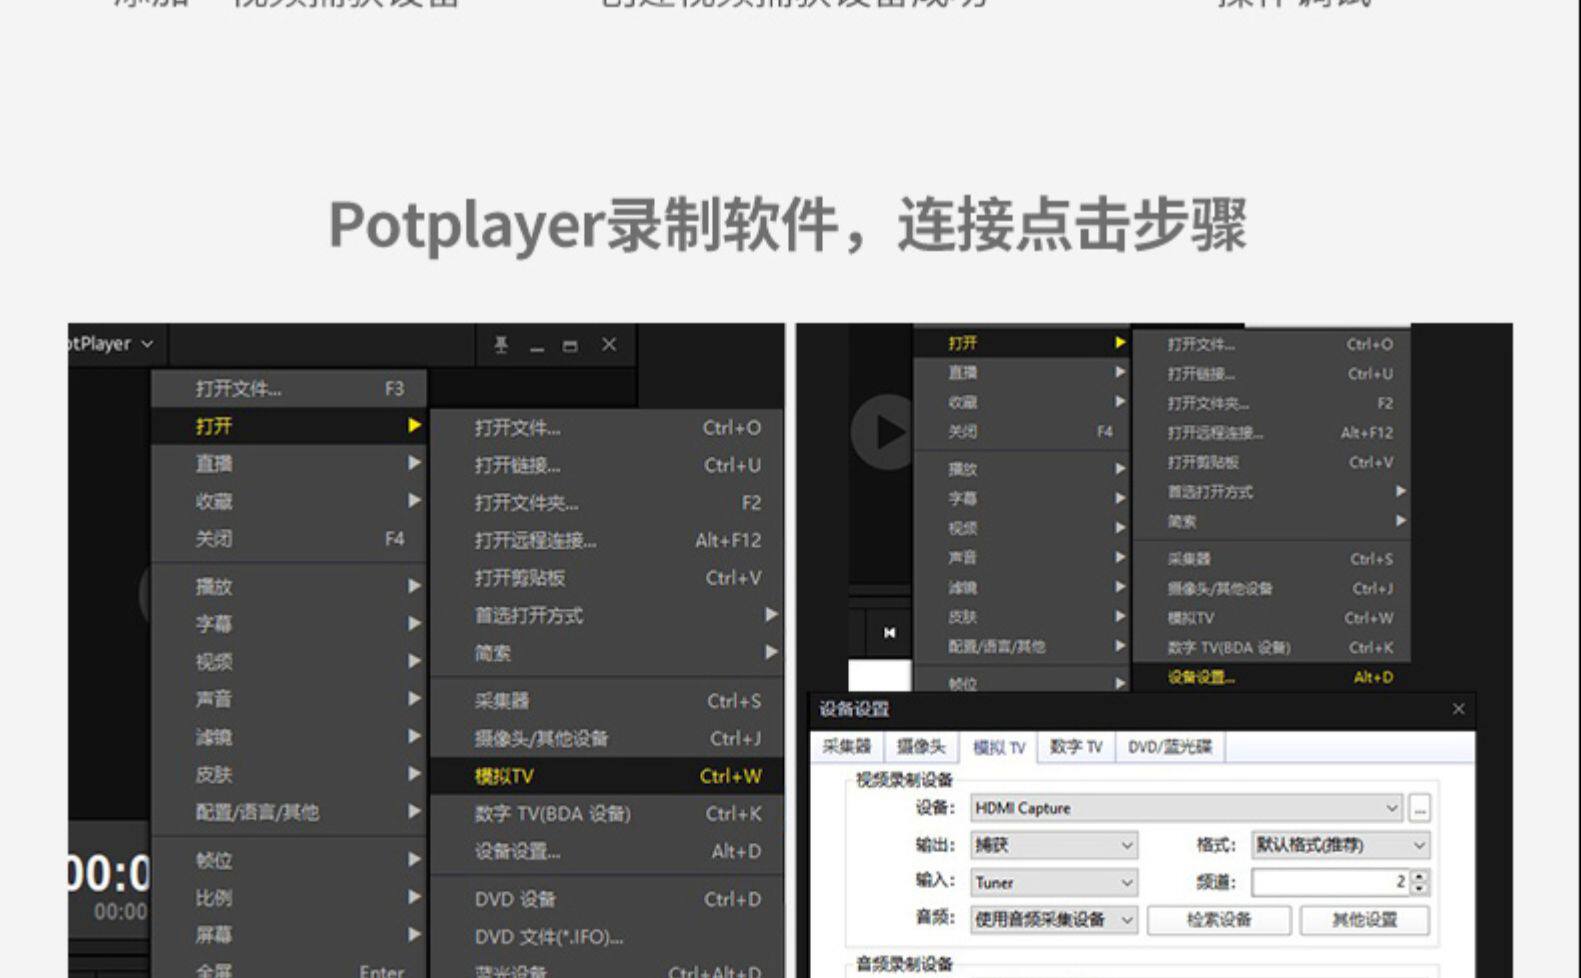The image size is (1581, 978).
Task: Choose 打开链接... Ctrl+U in left window submenu
Action: (607, 465)
